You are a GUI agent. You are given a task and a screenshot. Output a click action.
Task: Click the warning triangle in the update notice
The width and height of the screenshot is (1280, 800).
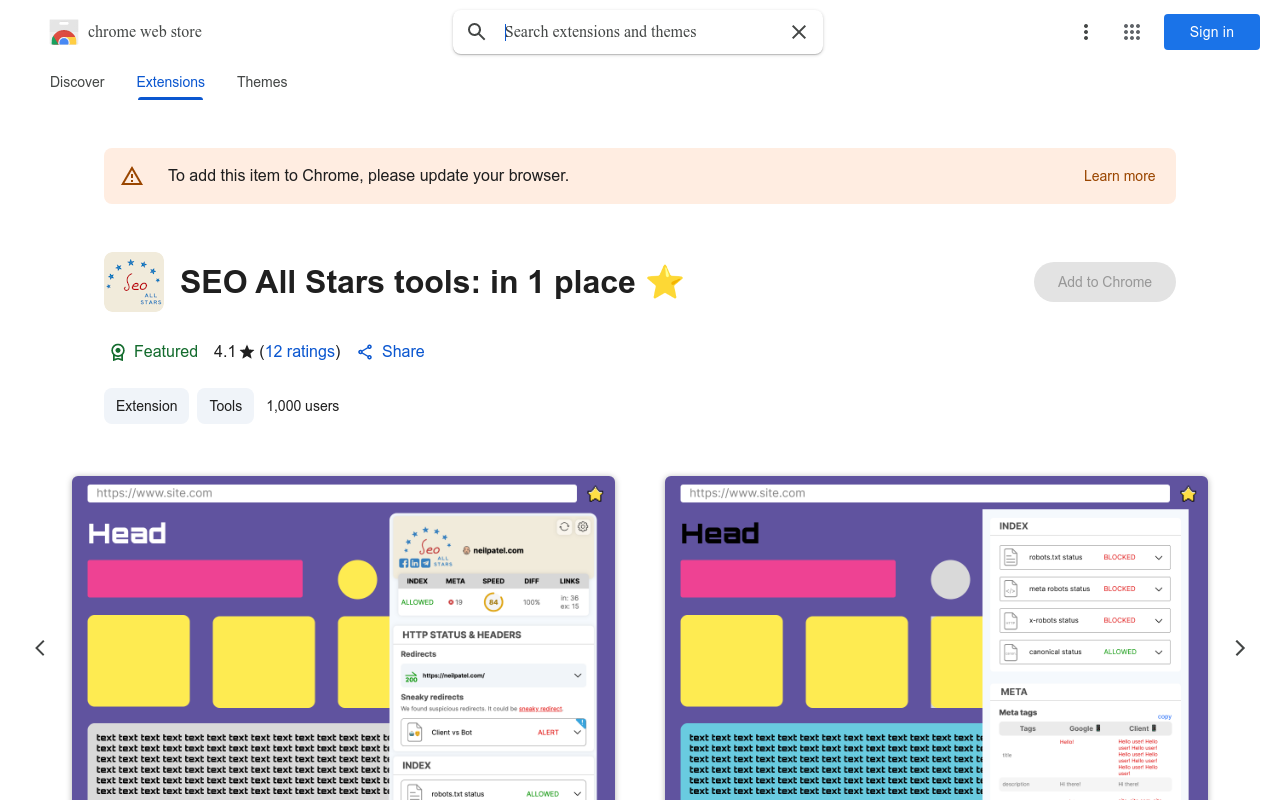[x=132, y=175]
